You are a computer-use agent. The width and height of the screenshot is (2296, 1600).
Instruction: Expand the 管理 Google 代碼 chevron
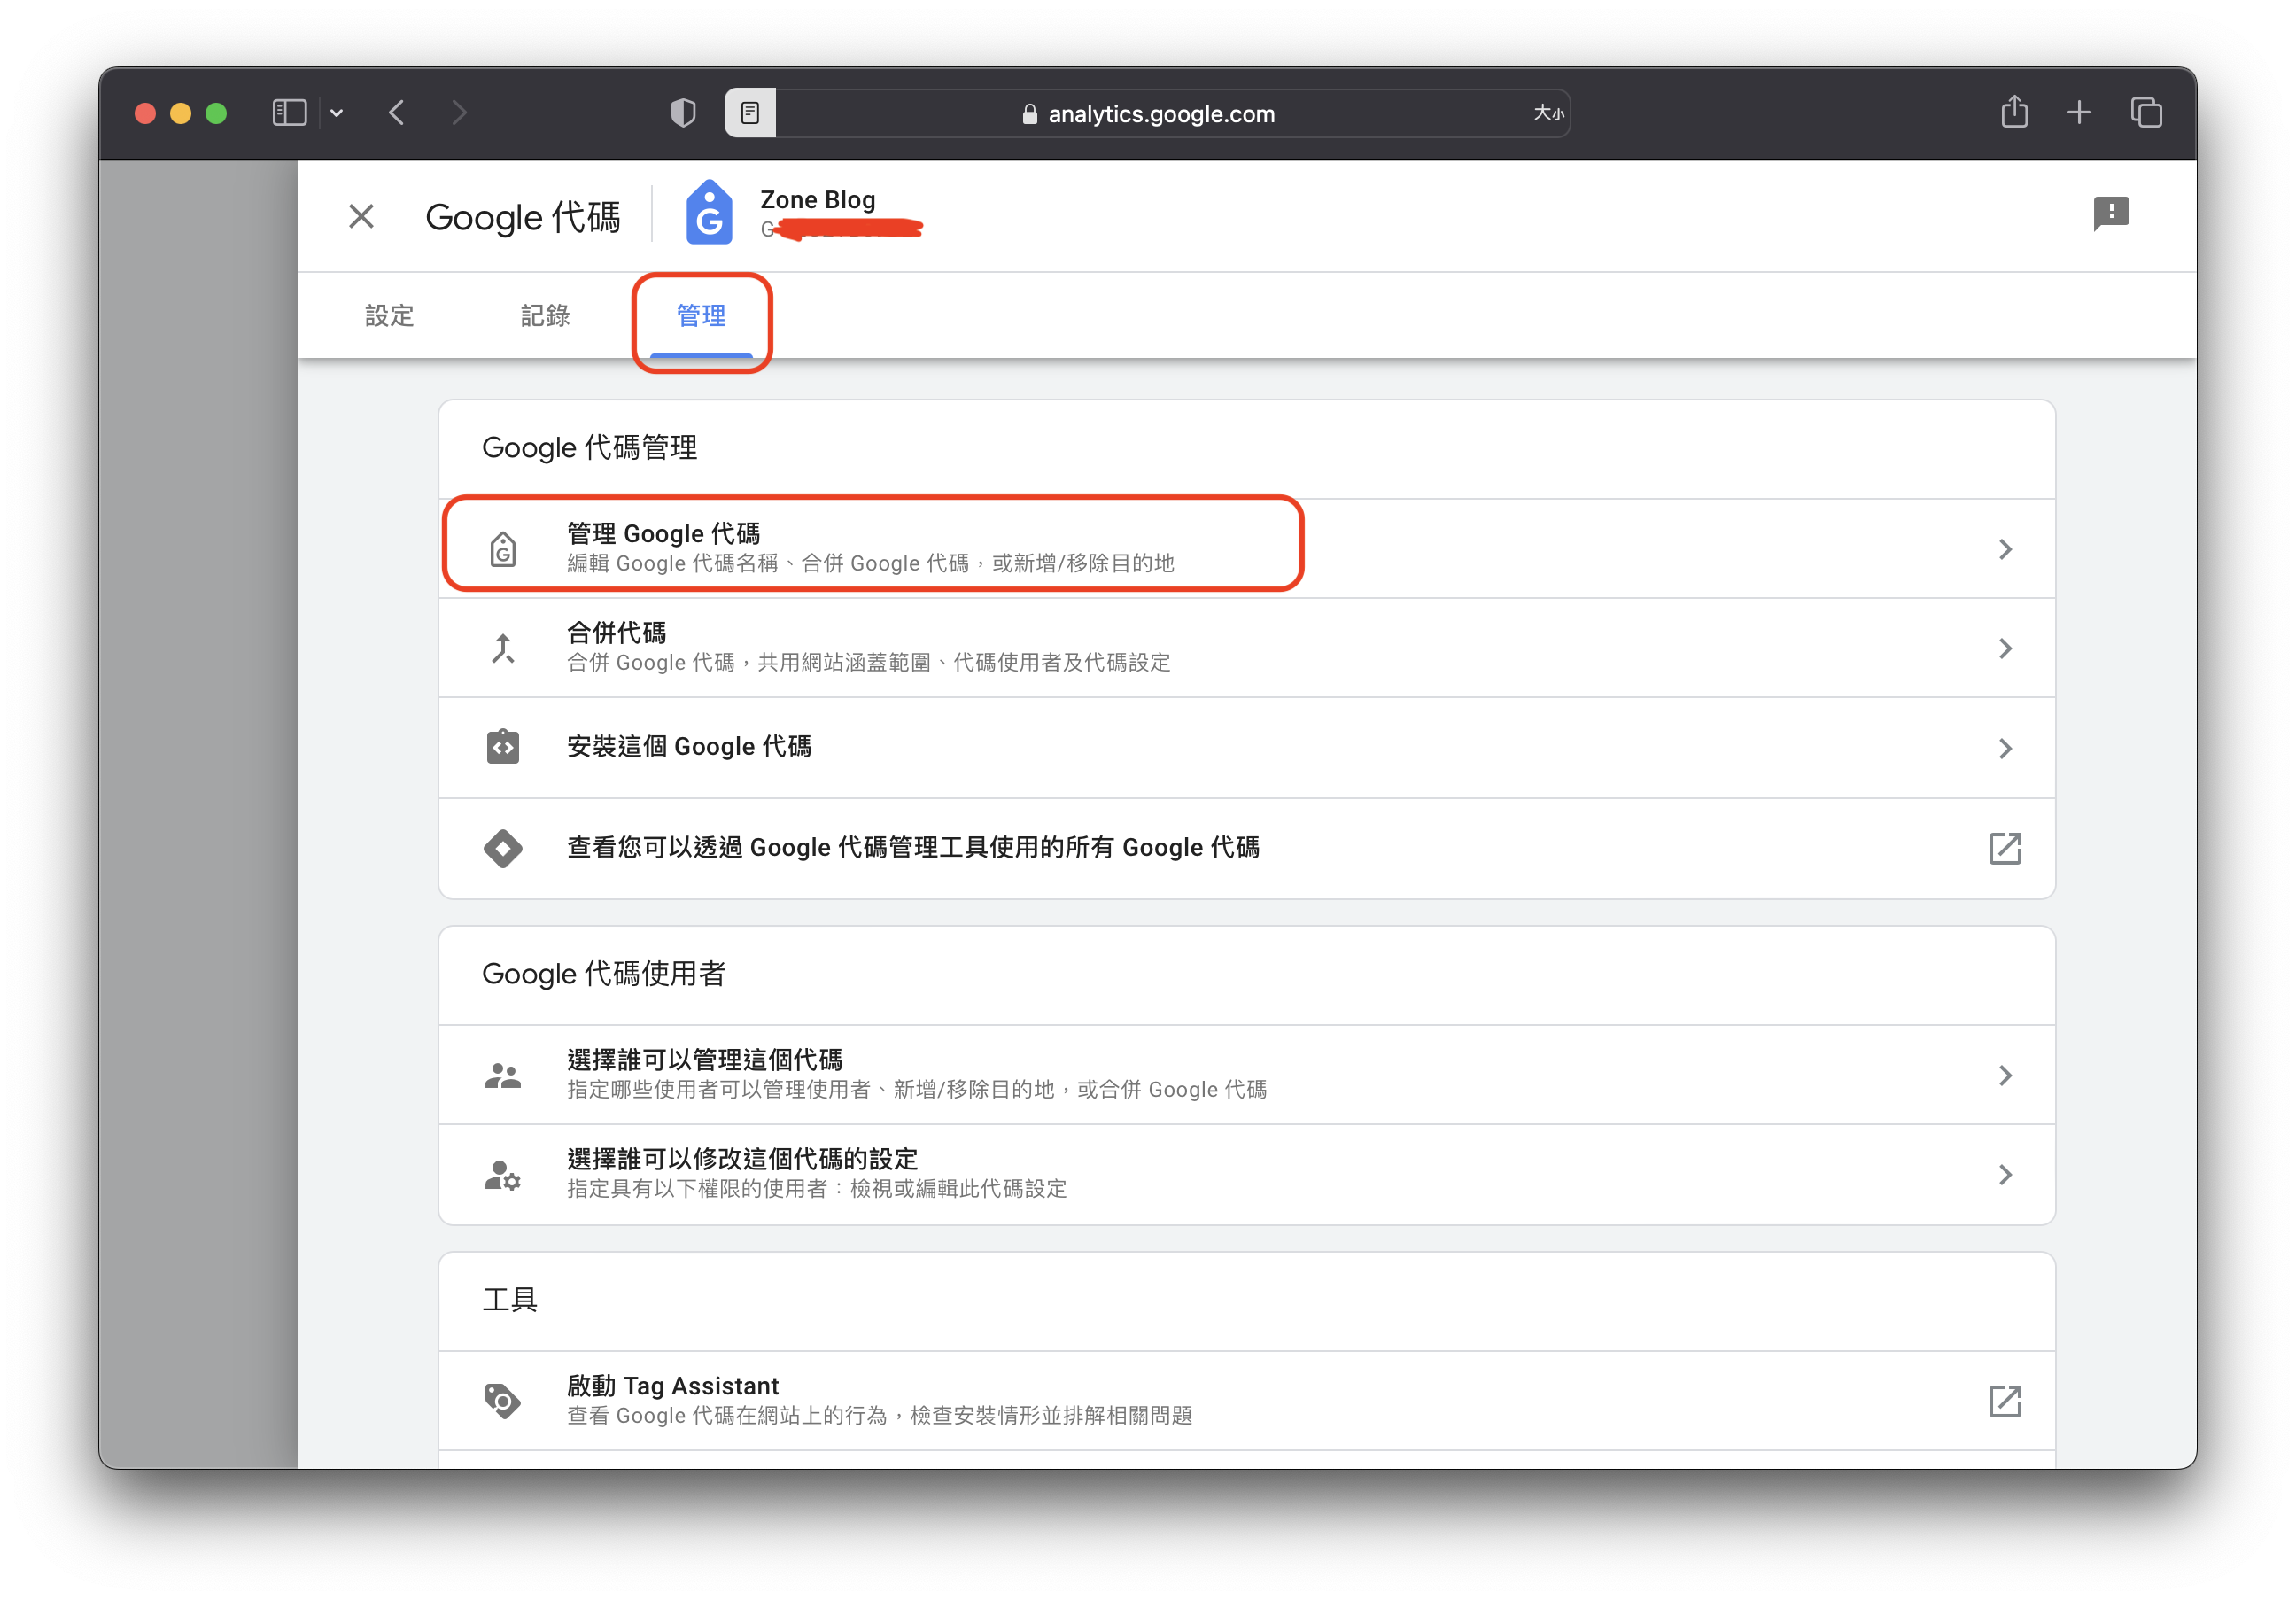(2004, 549)
